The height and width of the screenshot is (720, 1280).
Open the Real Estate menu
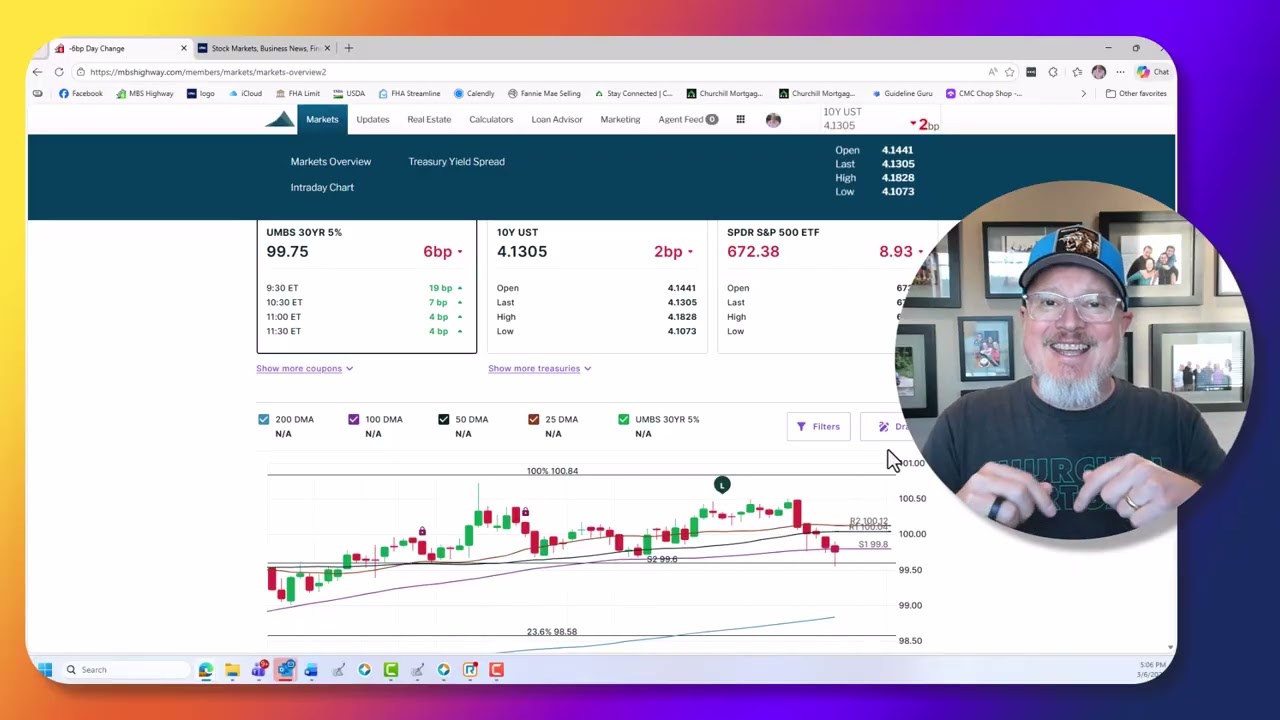[x=429, y=120]
